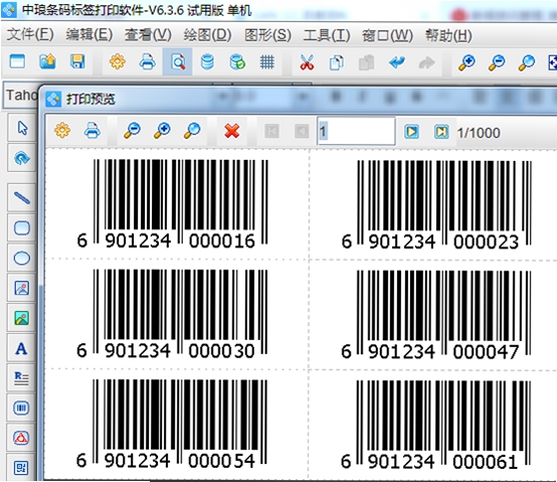Toggle the grid display icon
Viewport: 557px width, 482px height.
(x=267, y=63)
